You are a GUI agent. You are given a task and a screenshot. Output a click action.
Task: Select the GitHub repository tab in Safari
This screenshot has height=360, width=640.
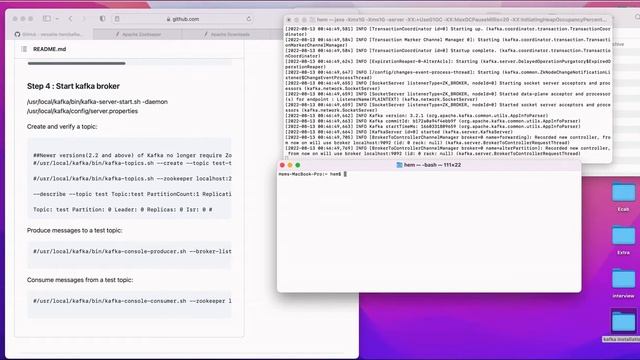pos(50,34)
